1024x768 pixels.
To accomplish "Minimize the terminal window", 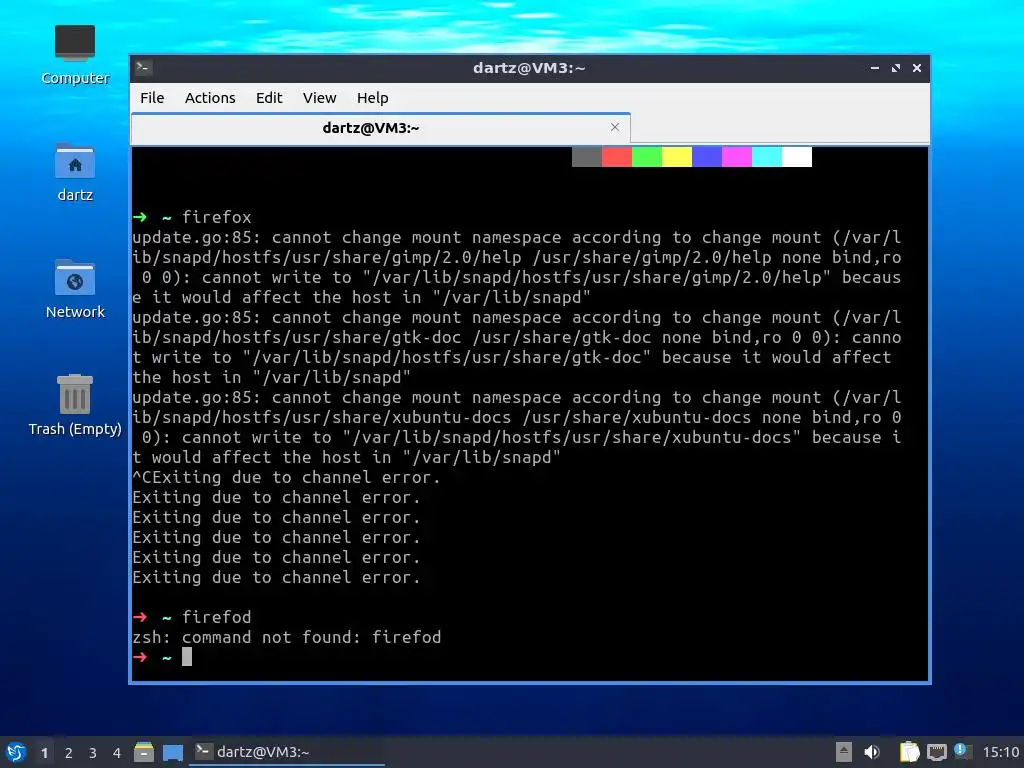I will [x=874, y=68].
